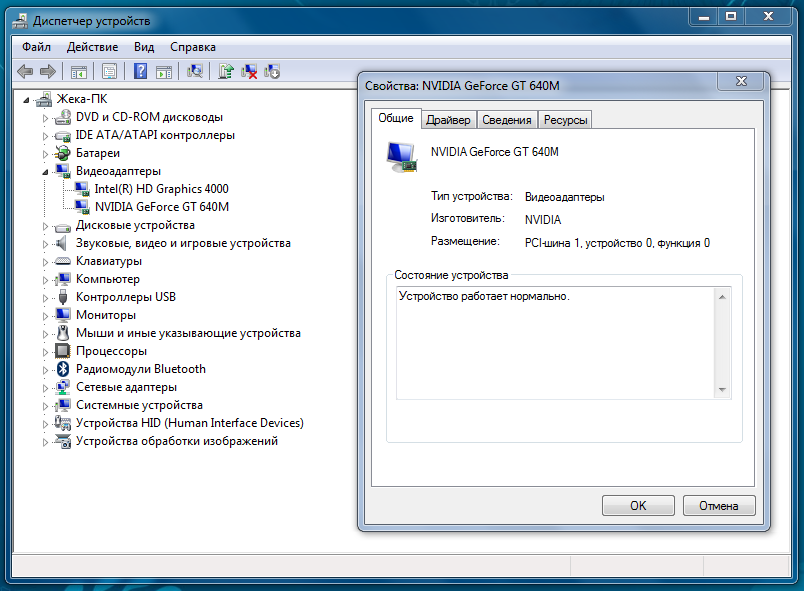Close the NVIDIA properties dialog
This screenshot has width=804, height=591.
pyautogui.click(x=741, y=81)
